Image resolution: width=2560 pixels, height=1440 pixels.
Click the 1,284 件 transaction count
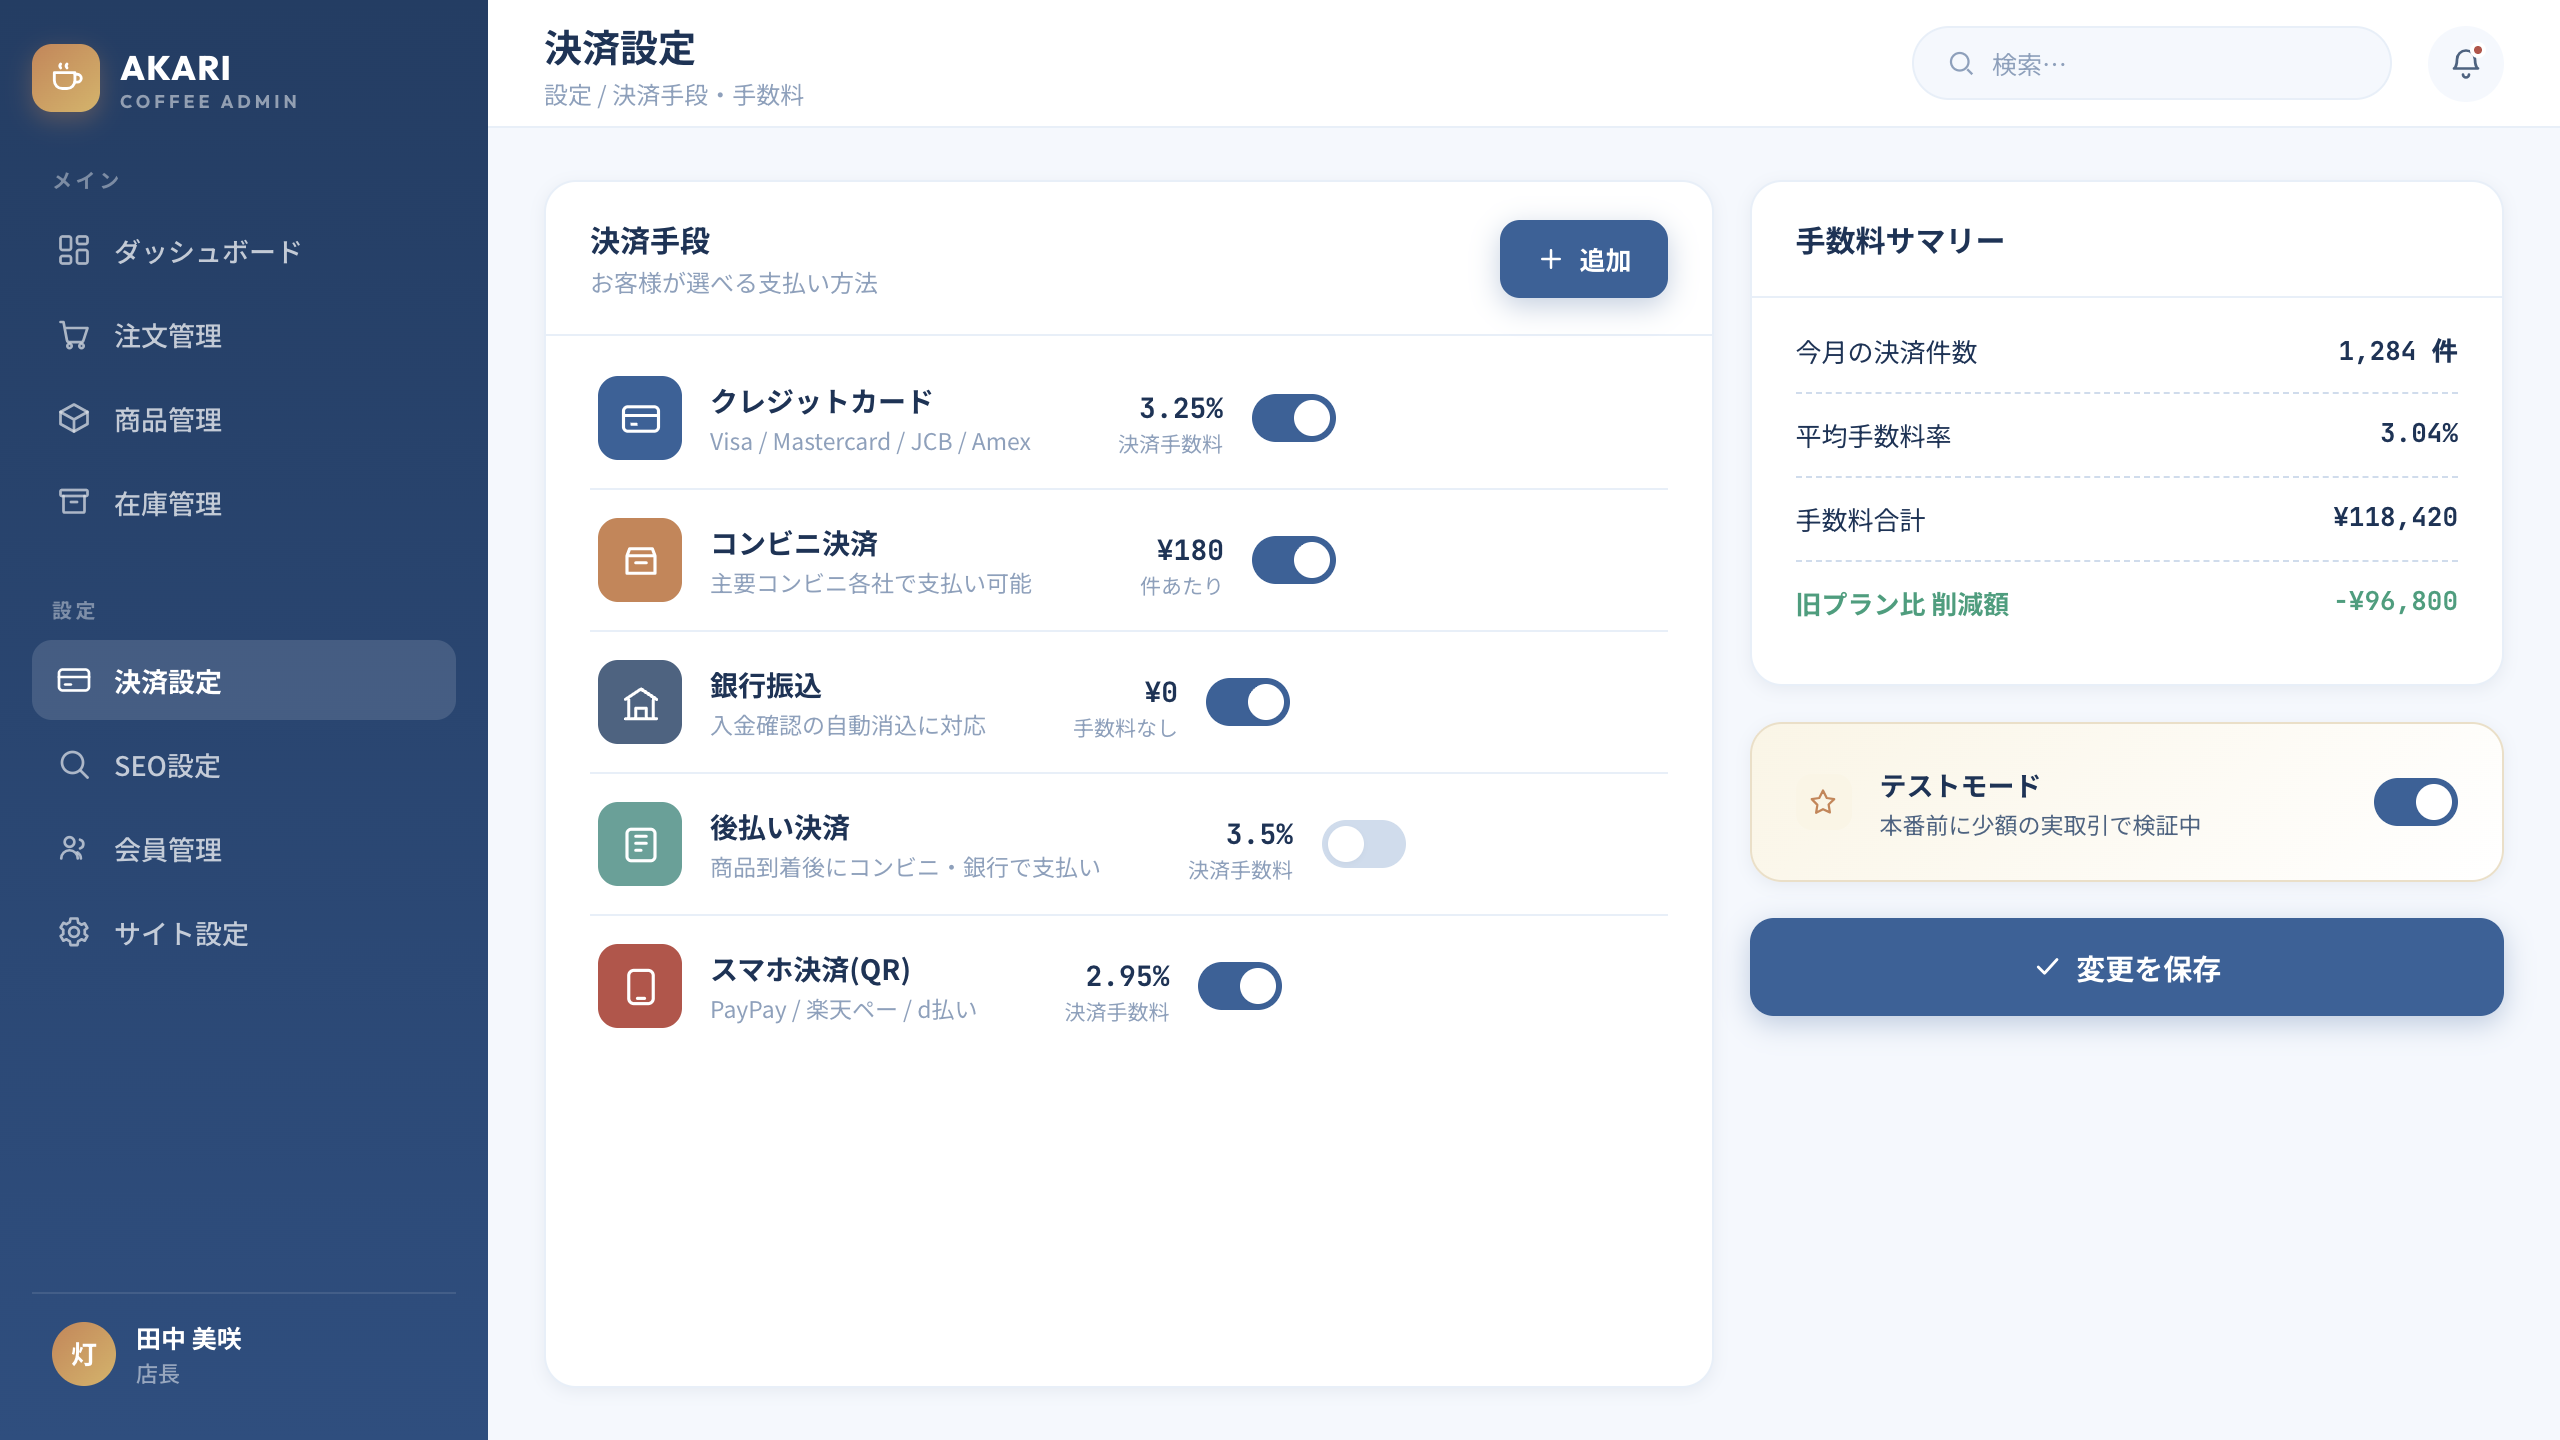(x=2397, y=351)
